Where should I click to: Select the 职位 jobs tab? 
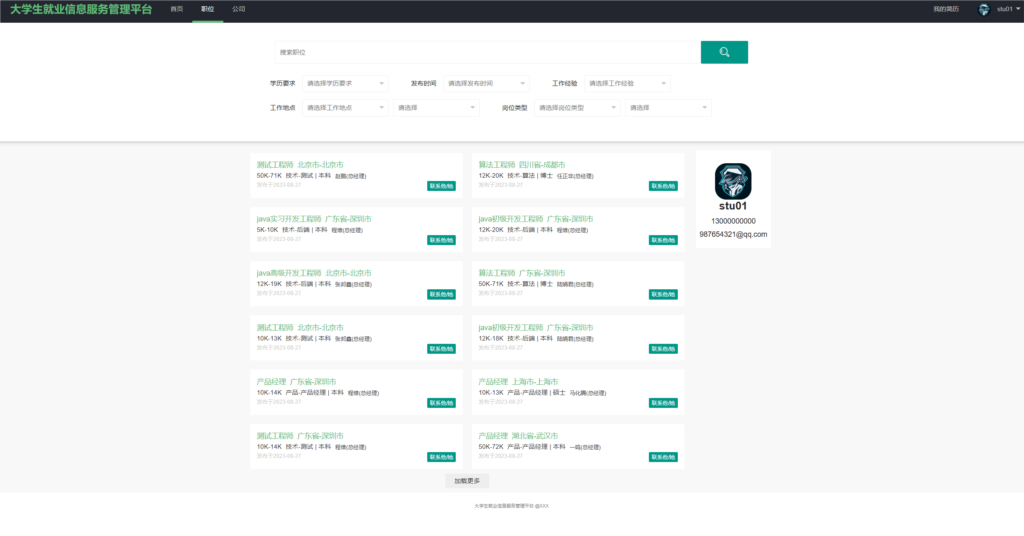[x=207, y=9]
